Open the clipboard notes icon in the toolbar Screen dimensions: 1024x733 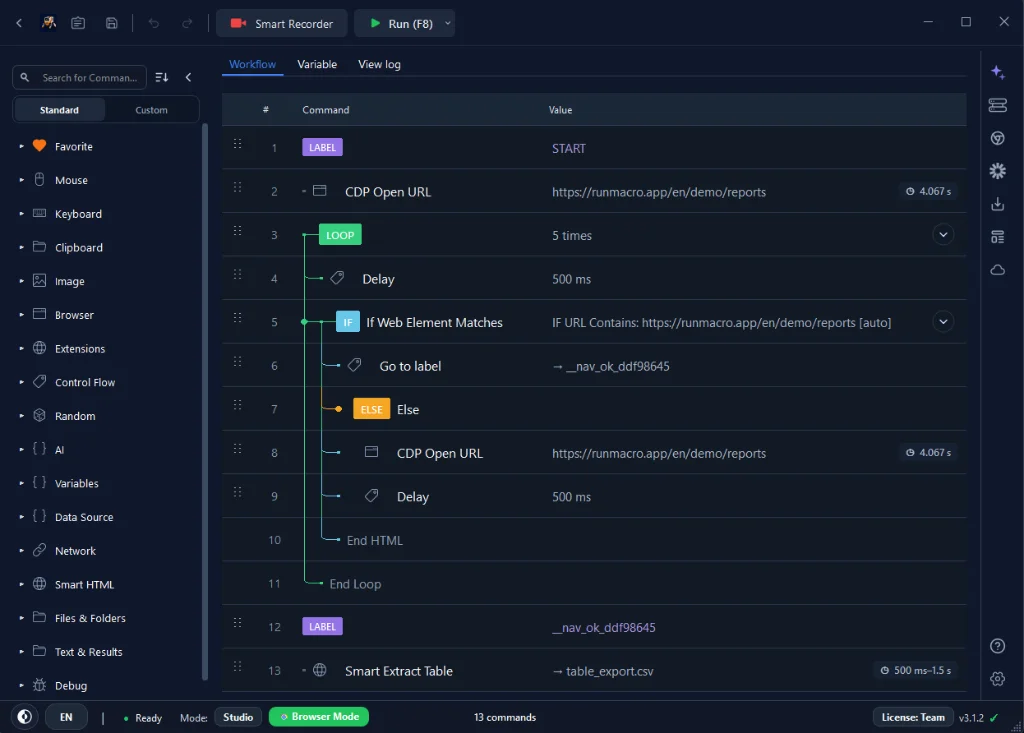[x=78, y=24]
